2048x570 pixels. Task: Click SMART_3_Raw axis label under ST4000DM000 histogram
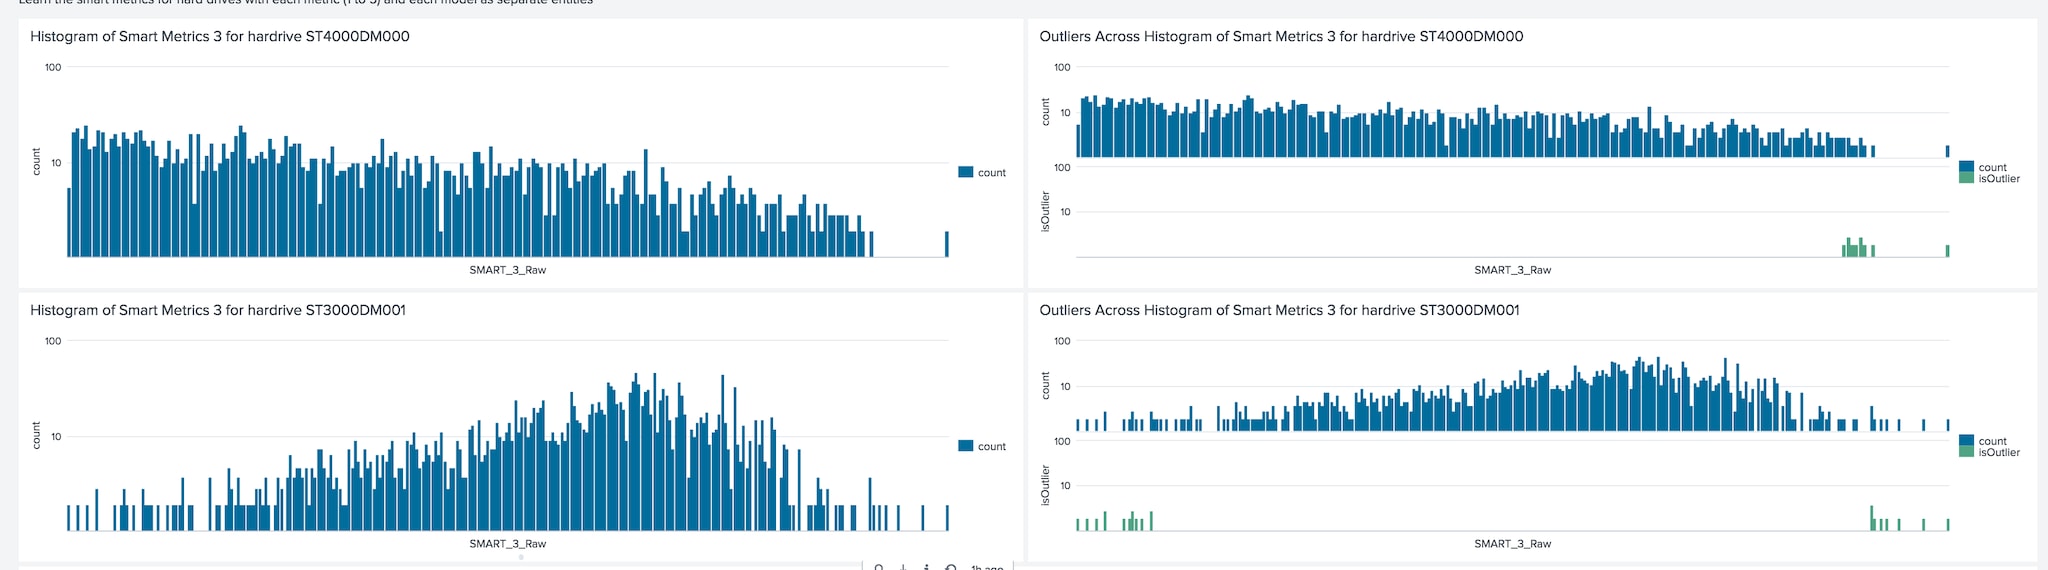508,270
